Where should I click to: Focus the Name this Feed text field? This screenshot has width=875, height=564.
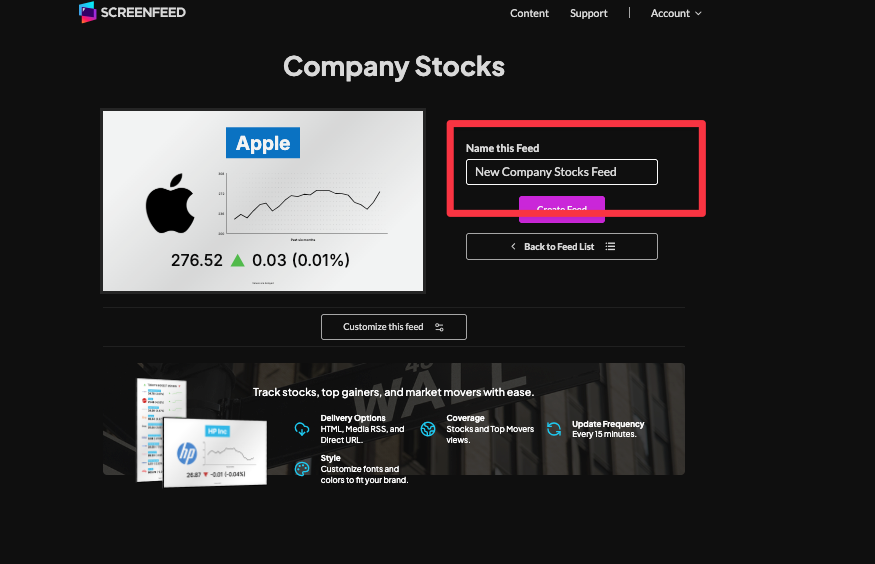click(561, 172)
